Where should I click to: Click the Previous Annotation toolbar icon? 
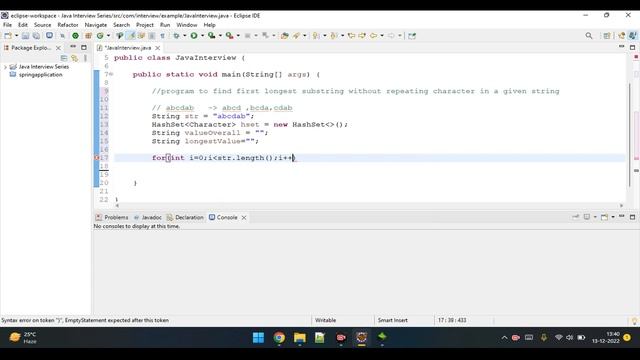pyautogui.click(x=333, y=36)
